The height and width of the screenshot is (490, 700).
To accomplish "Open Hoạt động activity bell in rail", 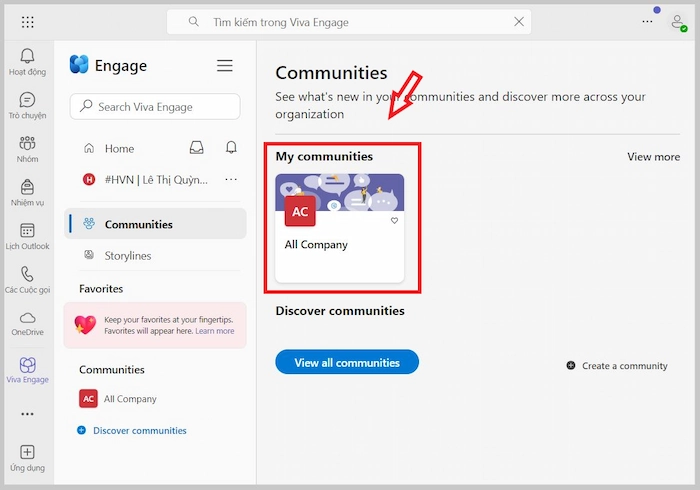I will click(27, 62).
